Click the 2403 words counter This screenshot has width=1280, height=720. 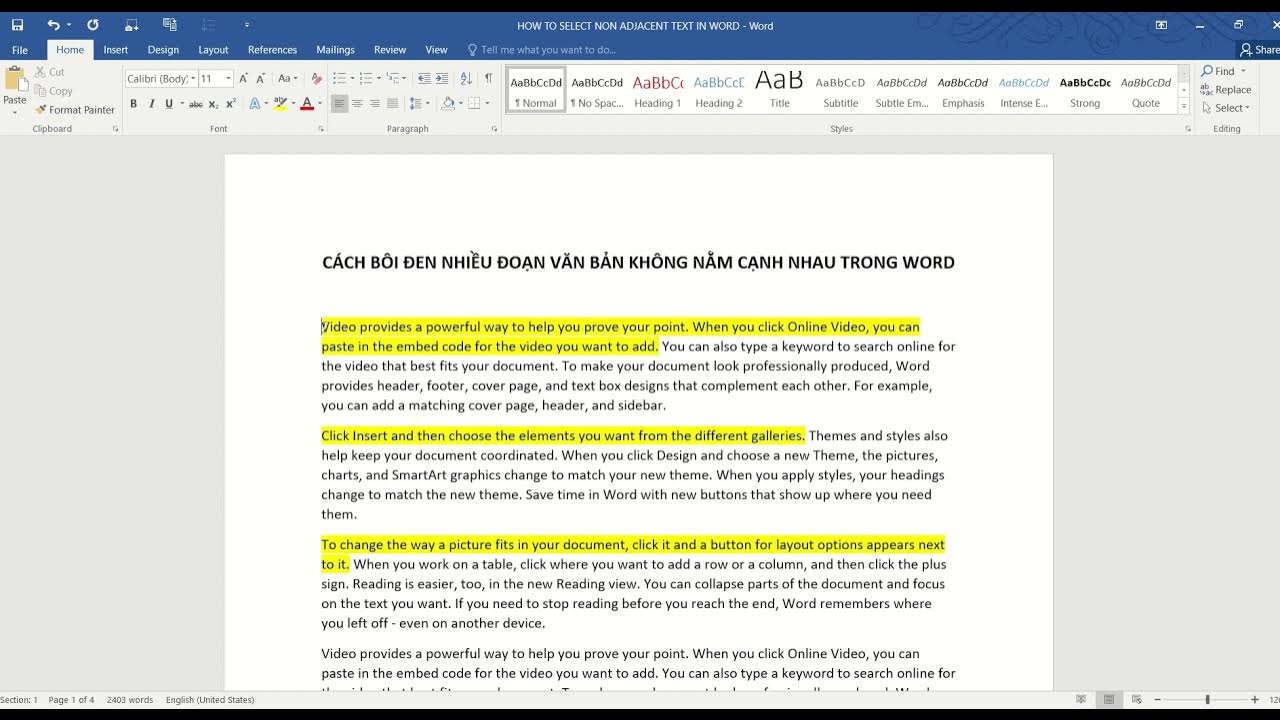(x=129, y=700)
